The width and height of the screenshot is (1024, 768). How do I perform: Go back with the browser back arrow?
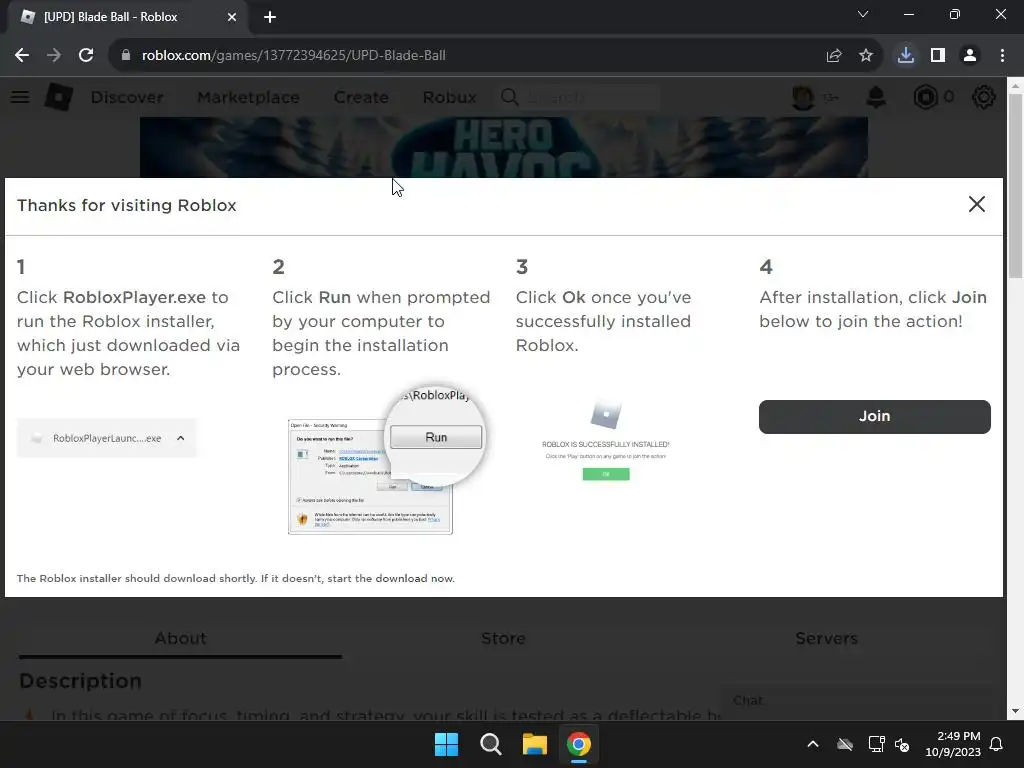tap(22, 56)
